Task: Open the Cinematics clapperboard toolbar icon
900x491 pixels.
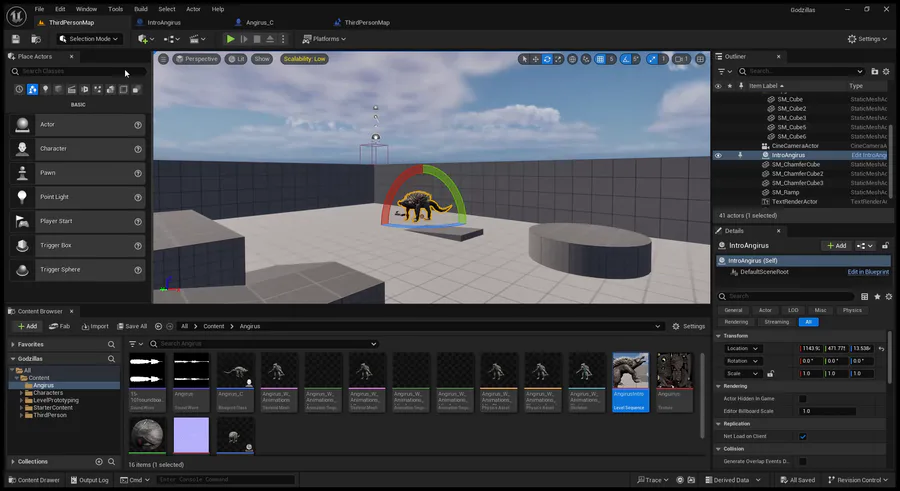Action: pos(197,39)
